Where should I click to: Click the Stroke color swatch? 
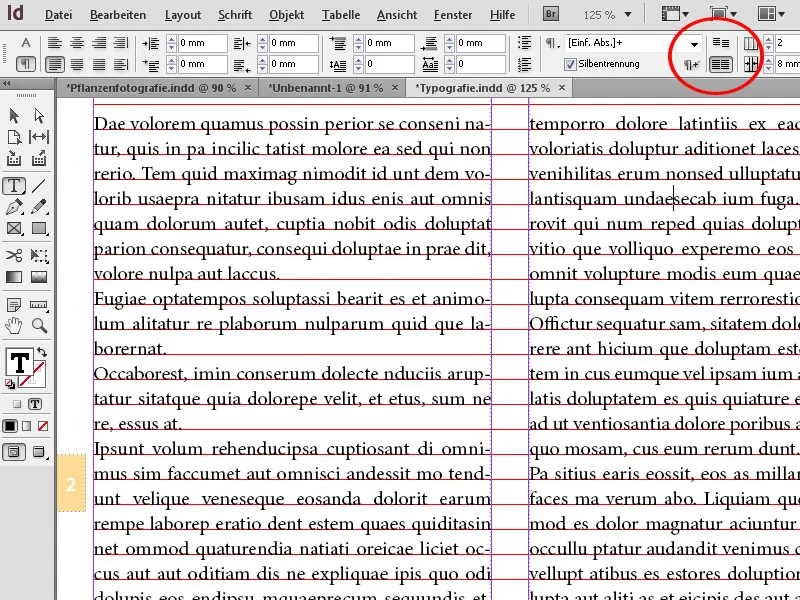(33, 374)
